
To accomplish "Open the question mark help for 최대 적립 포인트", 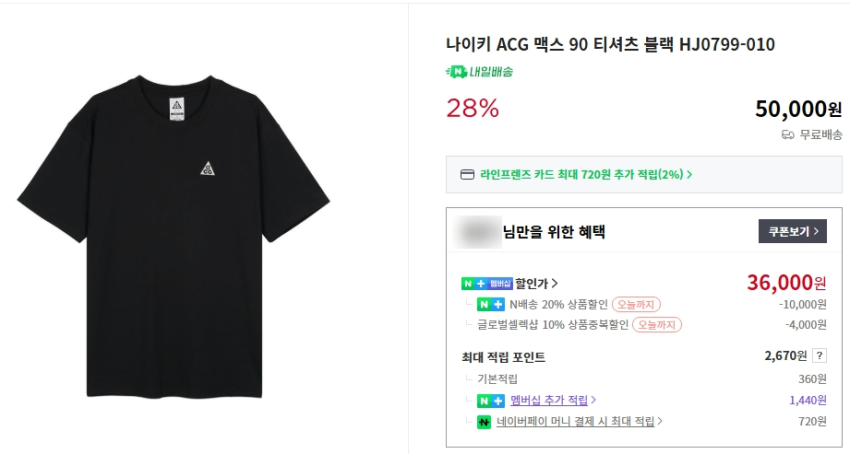I will point(820,356).
